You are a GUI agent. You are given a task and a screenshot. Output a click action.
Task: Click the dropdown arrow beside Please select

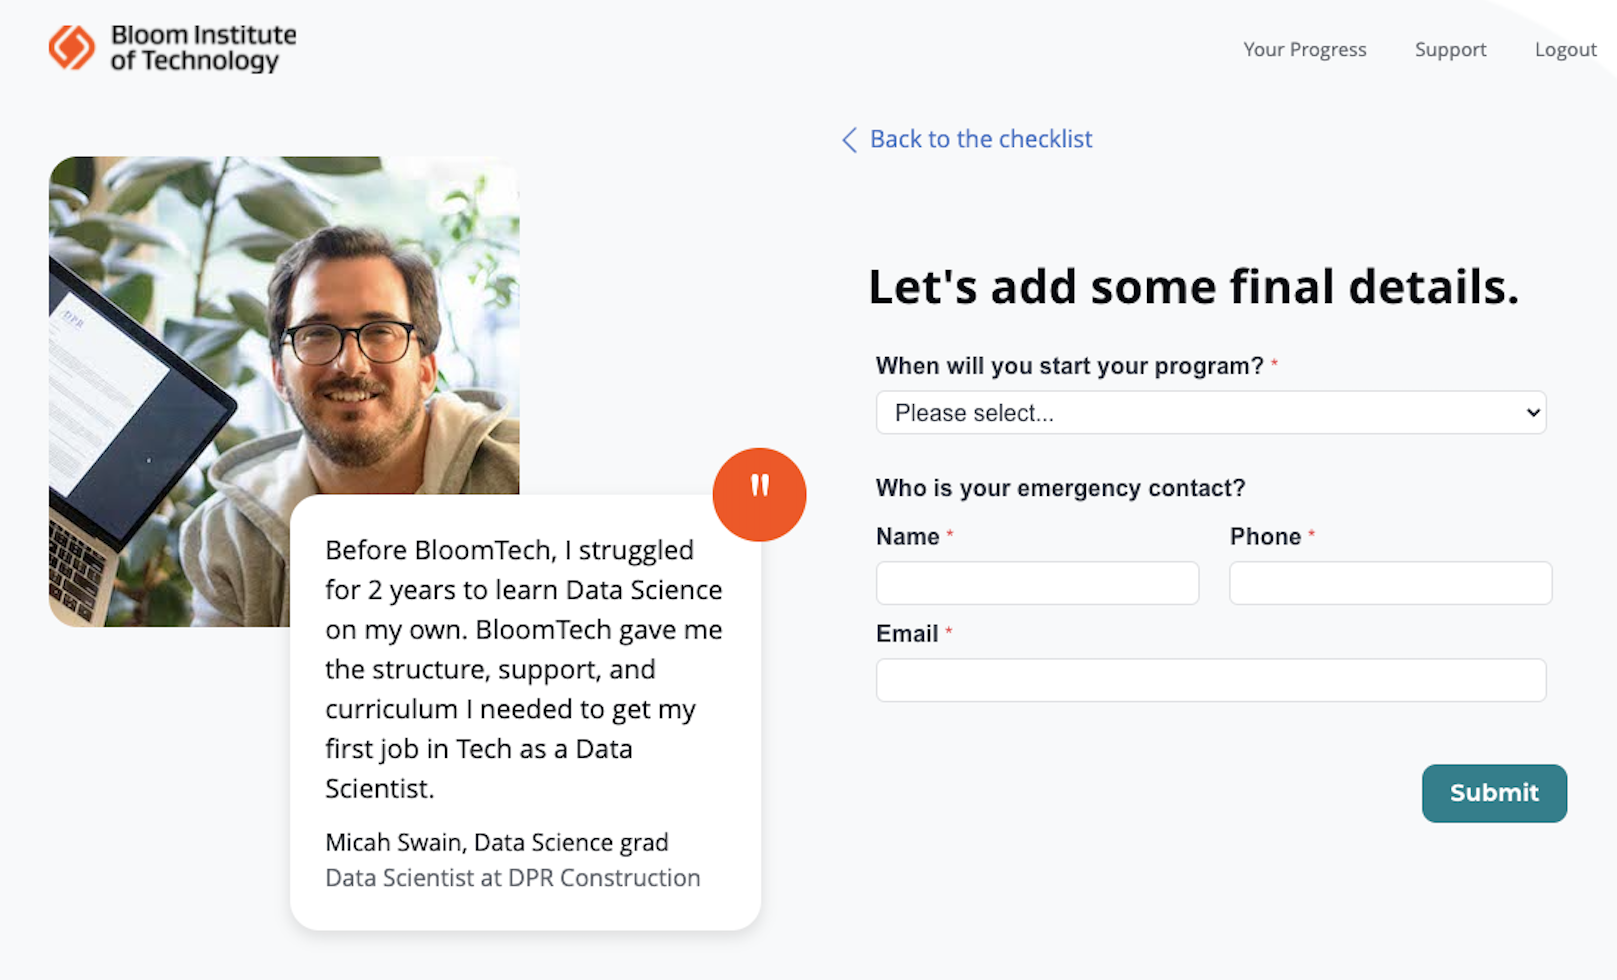[x=1533, y=413]
